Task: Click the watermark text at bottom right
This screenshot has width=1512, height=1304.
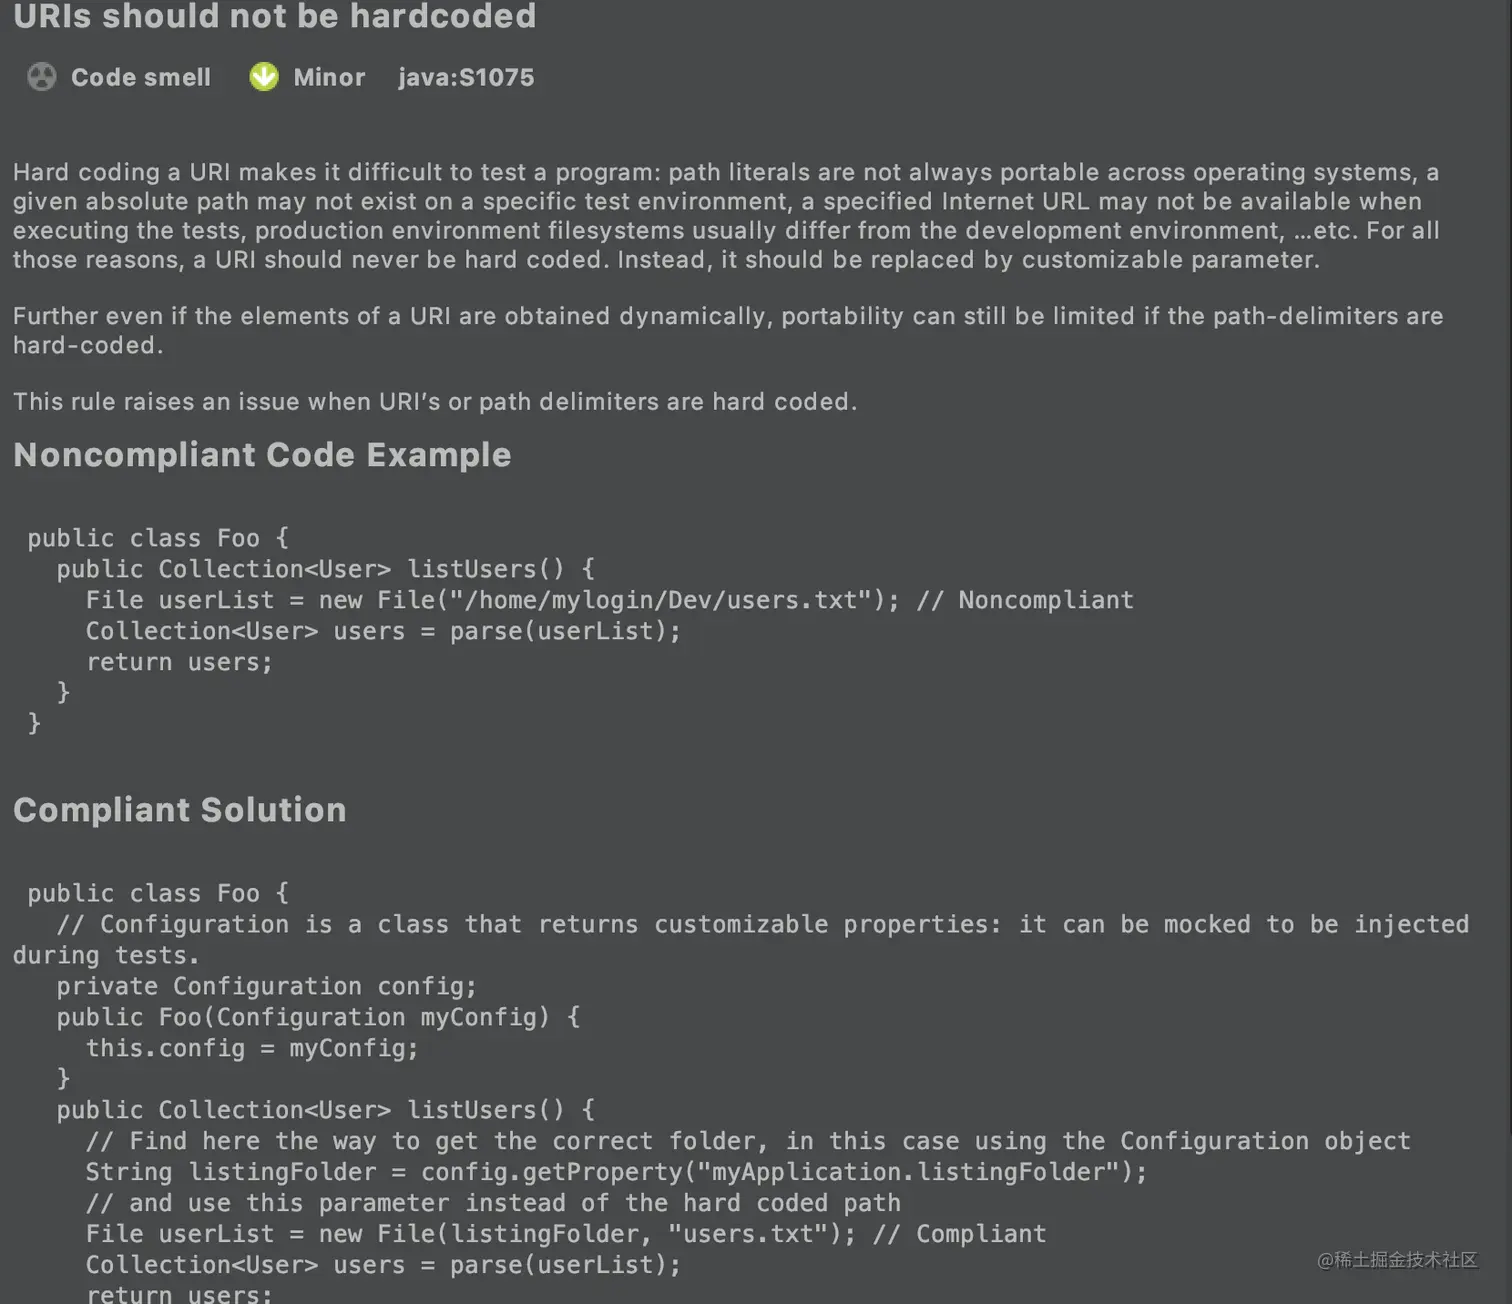Action: click(x=1397, y=1260)
